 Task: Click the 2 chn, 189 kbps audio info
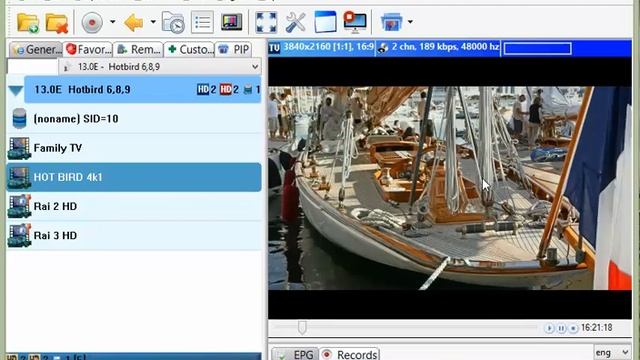point(445,47)
